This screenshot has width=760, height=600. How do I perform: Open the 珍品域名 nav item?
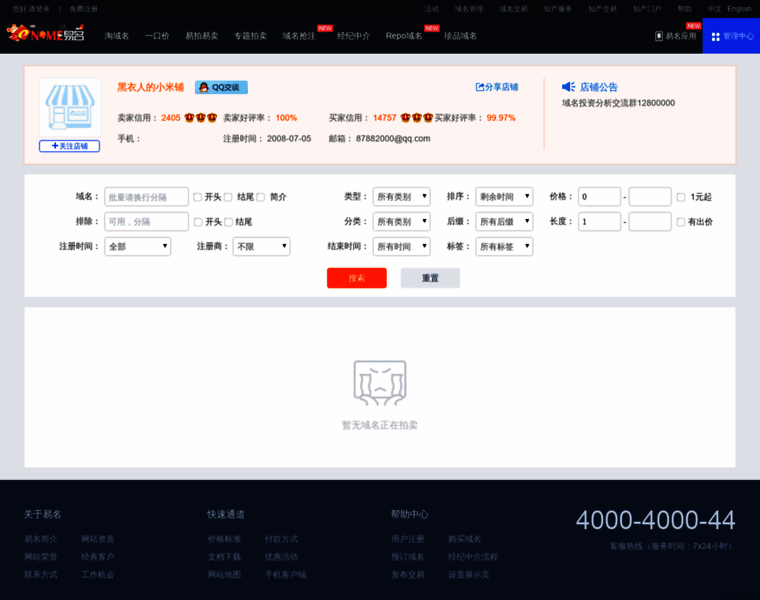tap(460, 36)
